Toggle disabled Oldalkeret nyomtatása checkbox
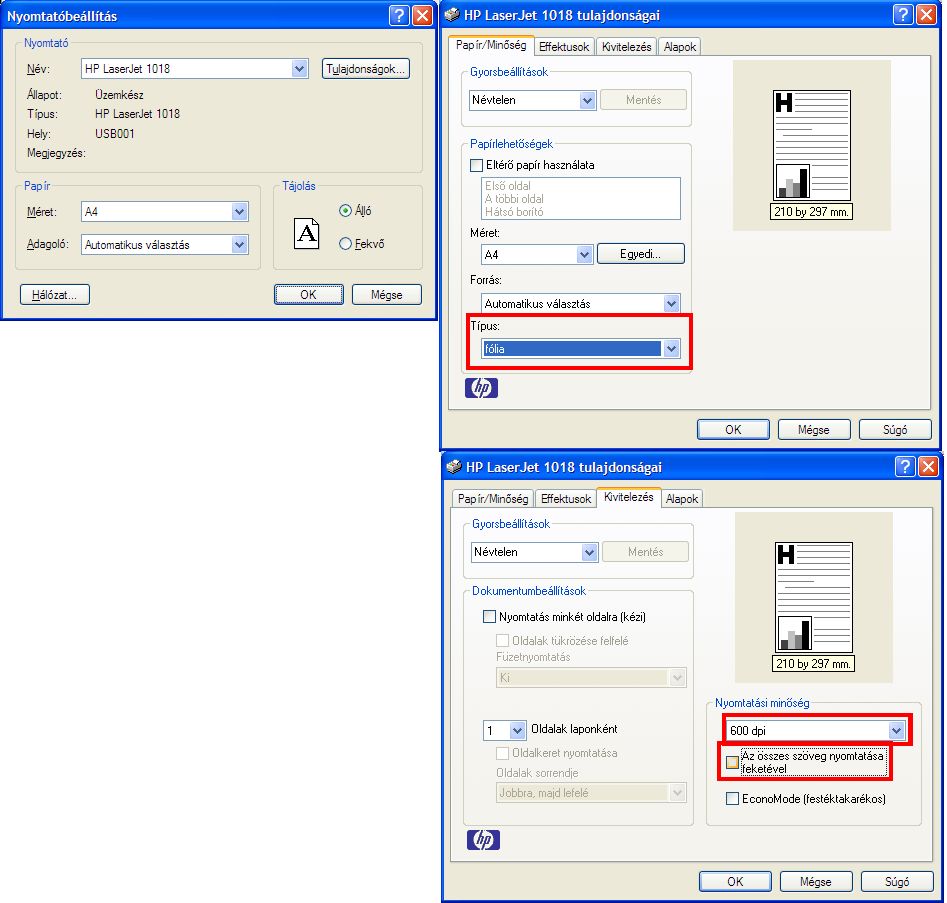Viewport: 947px width, 903px height. [x=502, y=753]
